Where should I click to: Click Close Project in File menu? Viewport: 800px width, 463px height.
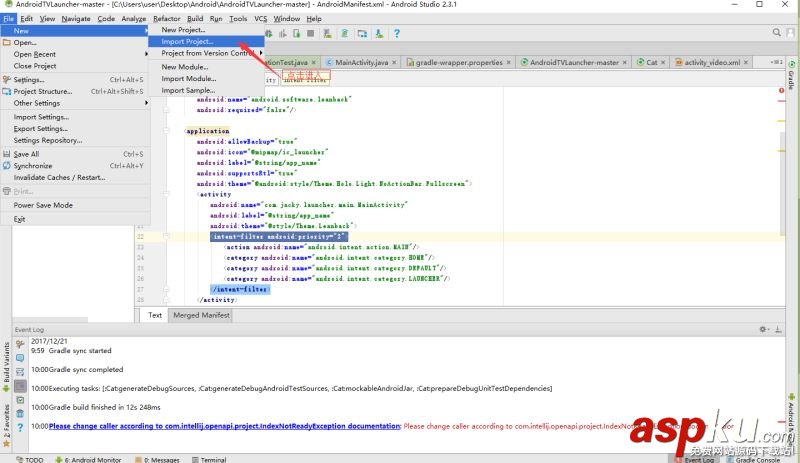[75, 66]
